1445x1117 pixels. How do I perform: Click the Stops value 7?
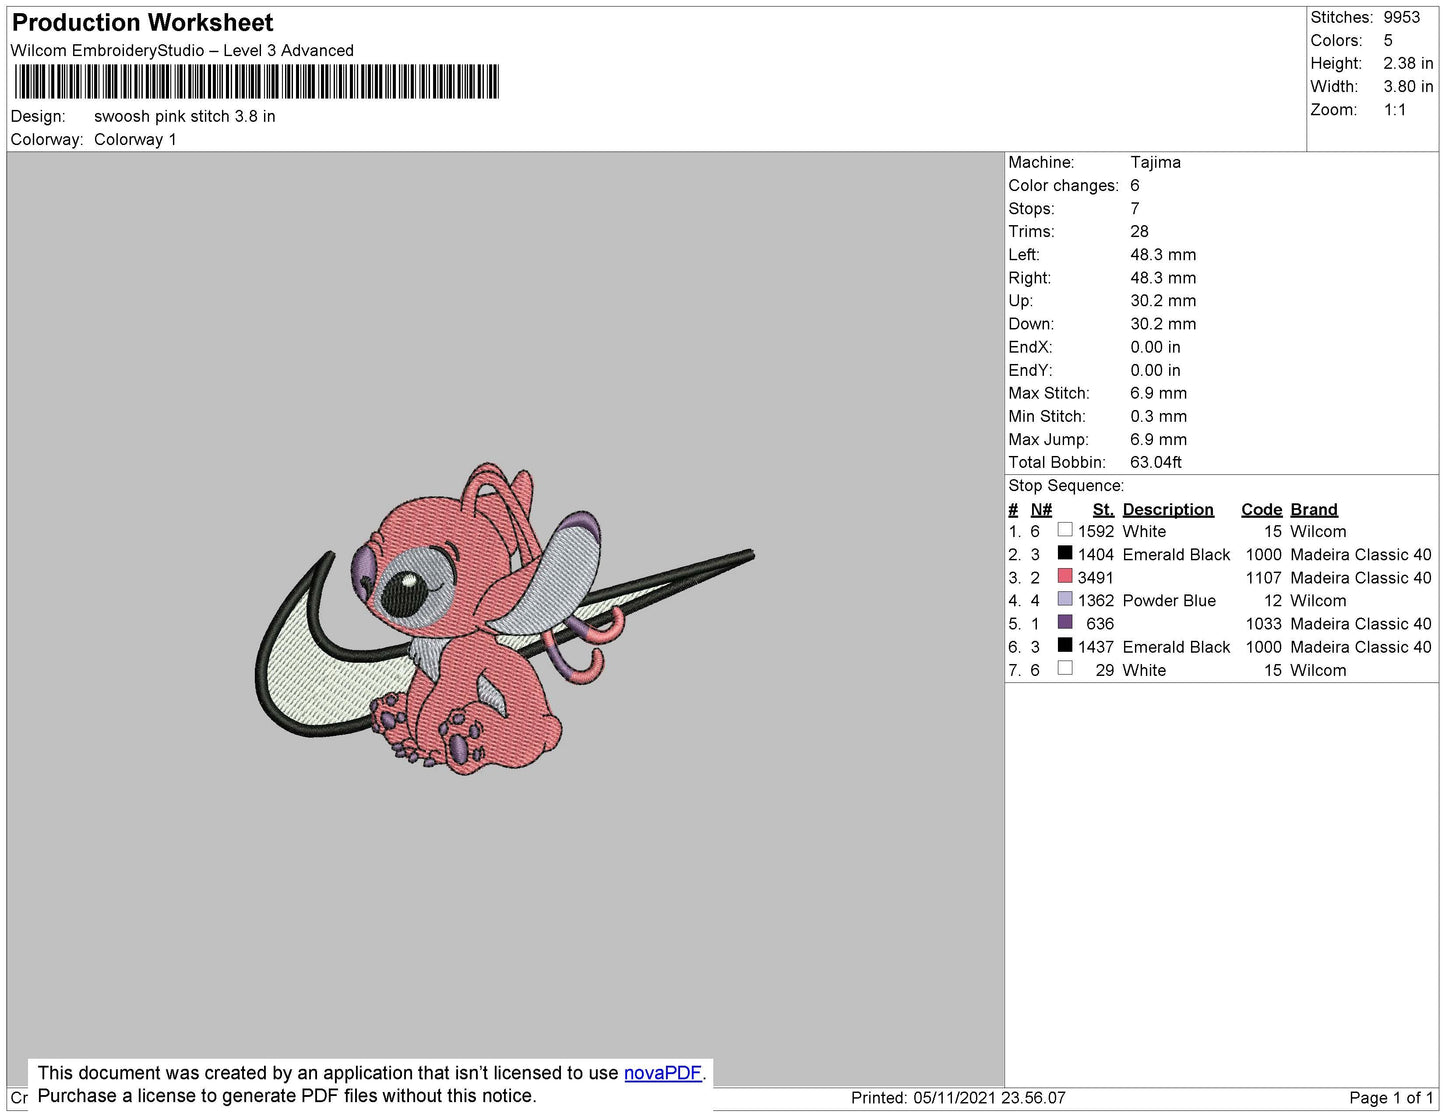1135,208
